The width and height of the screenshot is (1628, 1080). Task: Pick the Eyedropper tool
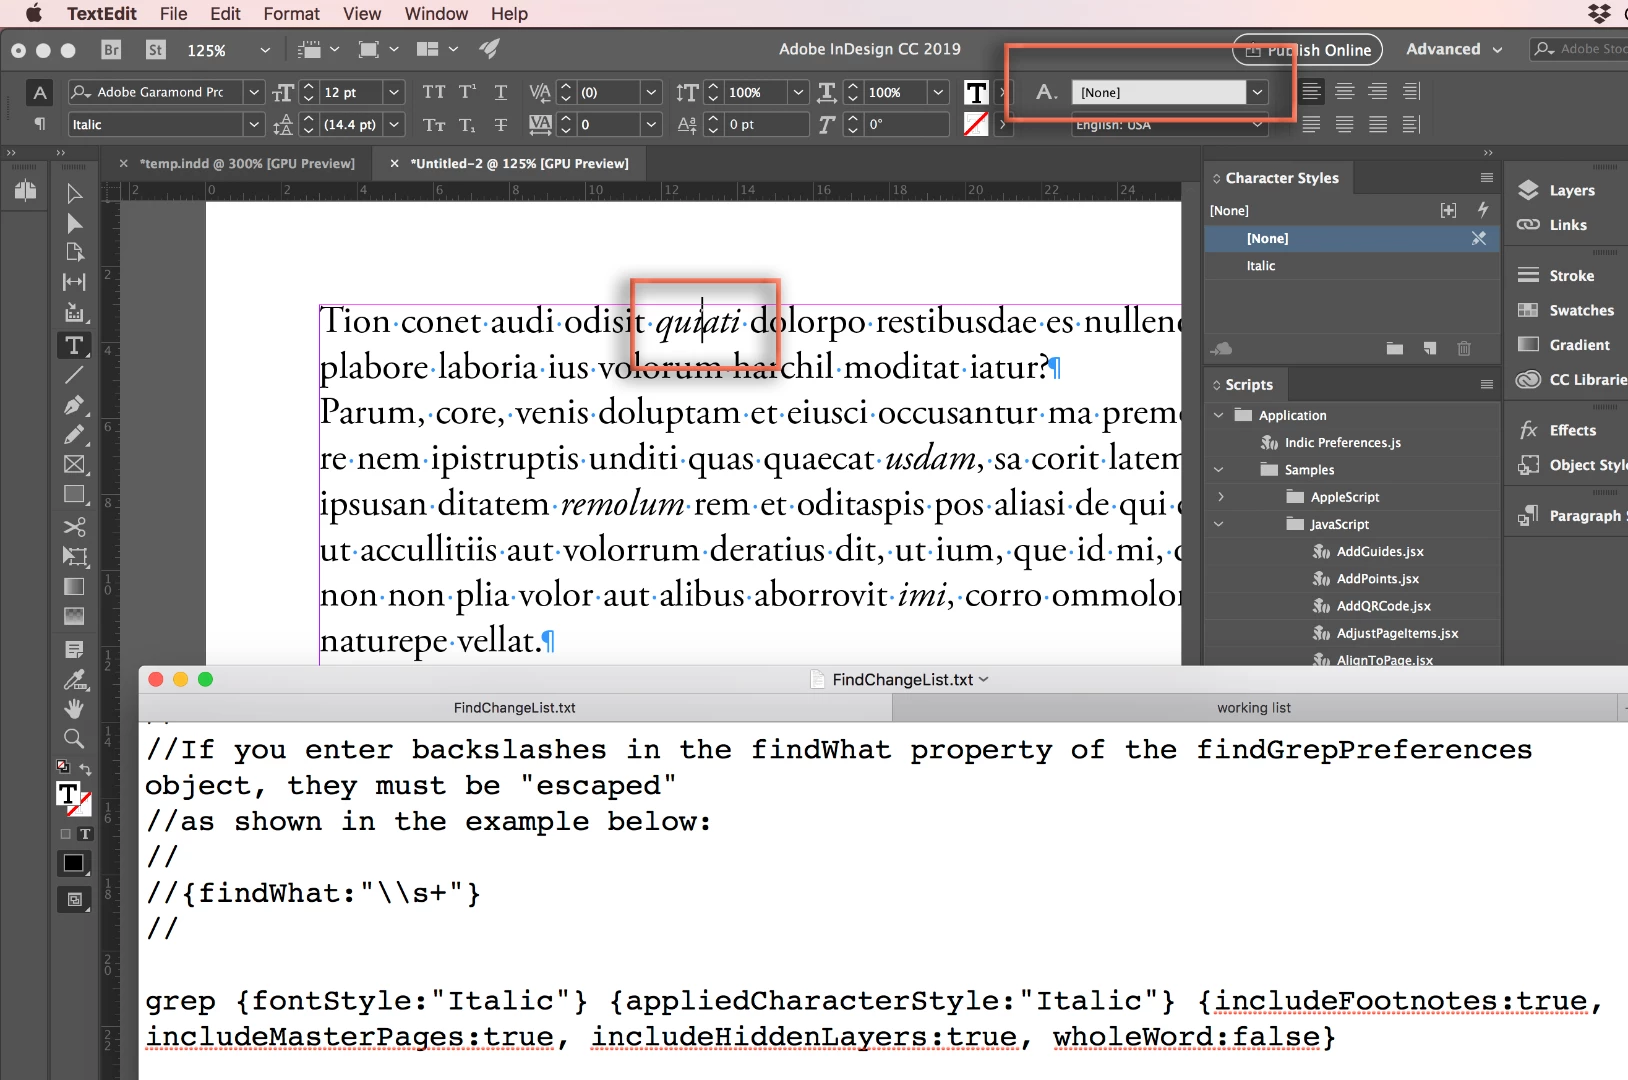pyautogui.click(x=74, y=680)
